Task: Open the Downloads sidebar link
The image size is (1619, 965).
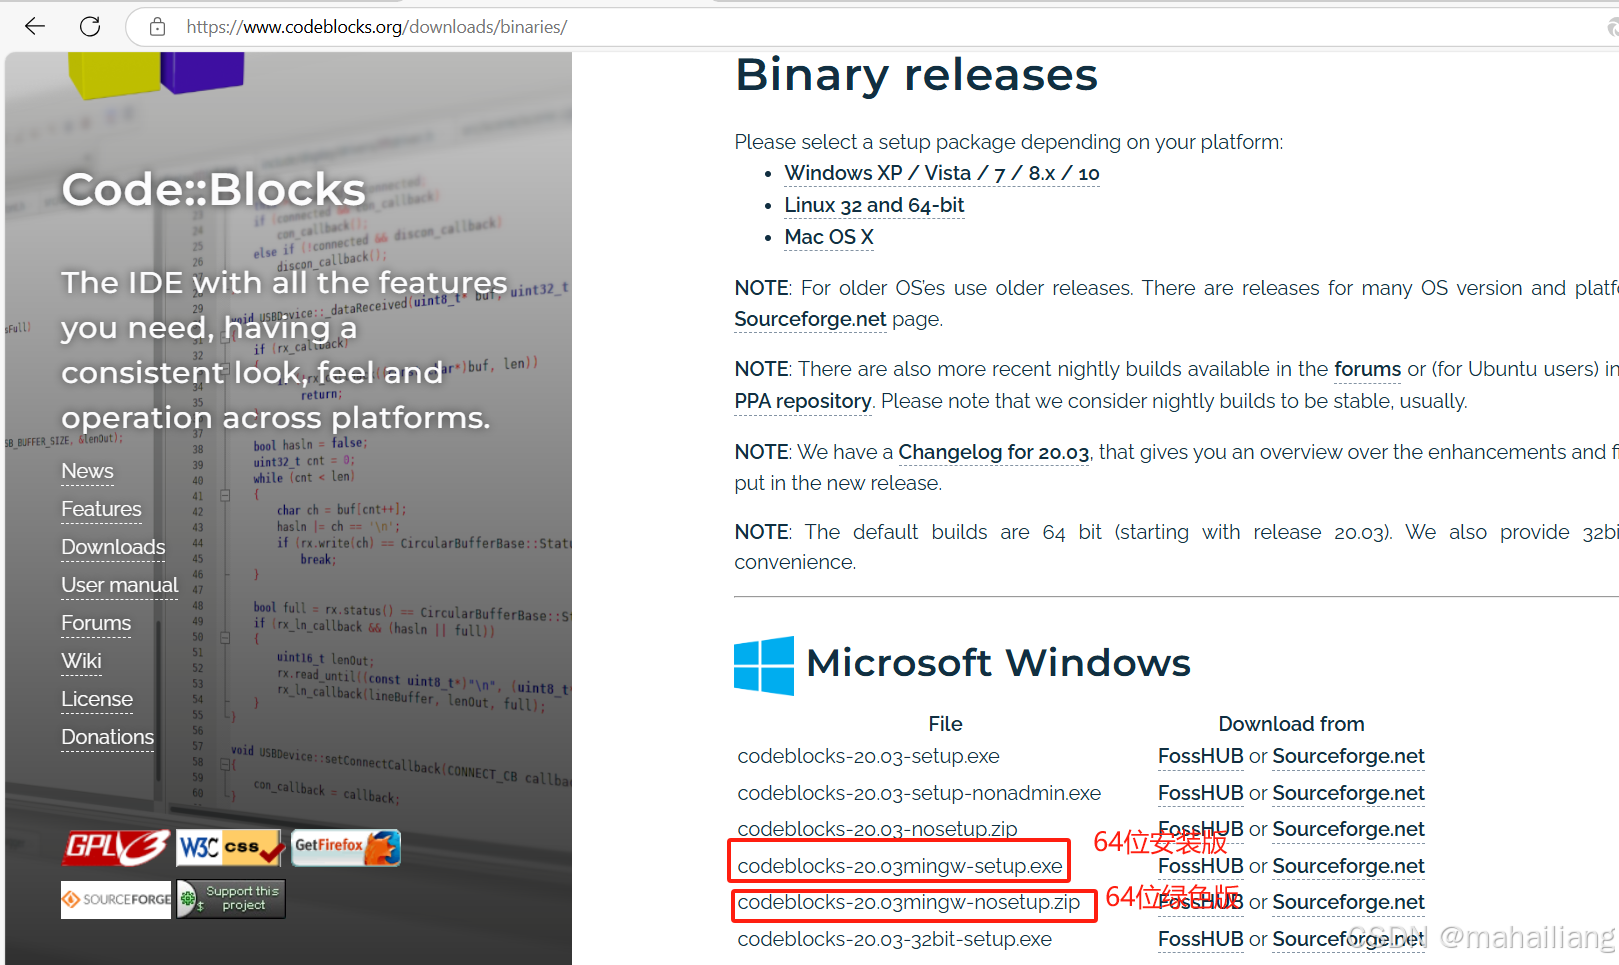Action: (113, 547)
